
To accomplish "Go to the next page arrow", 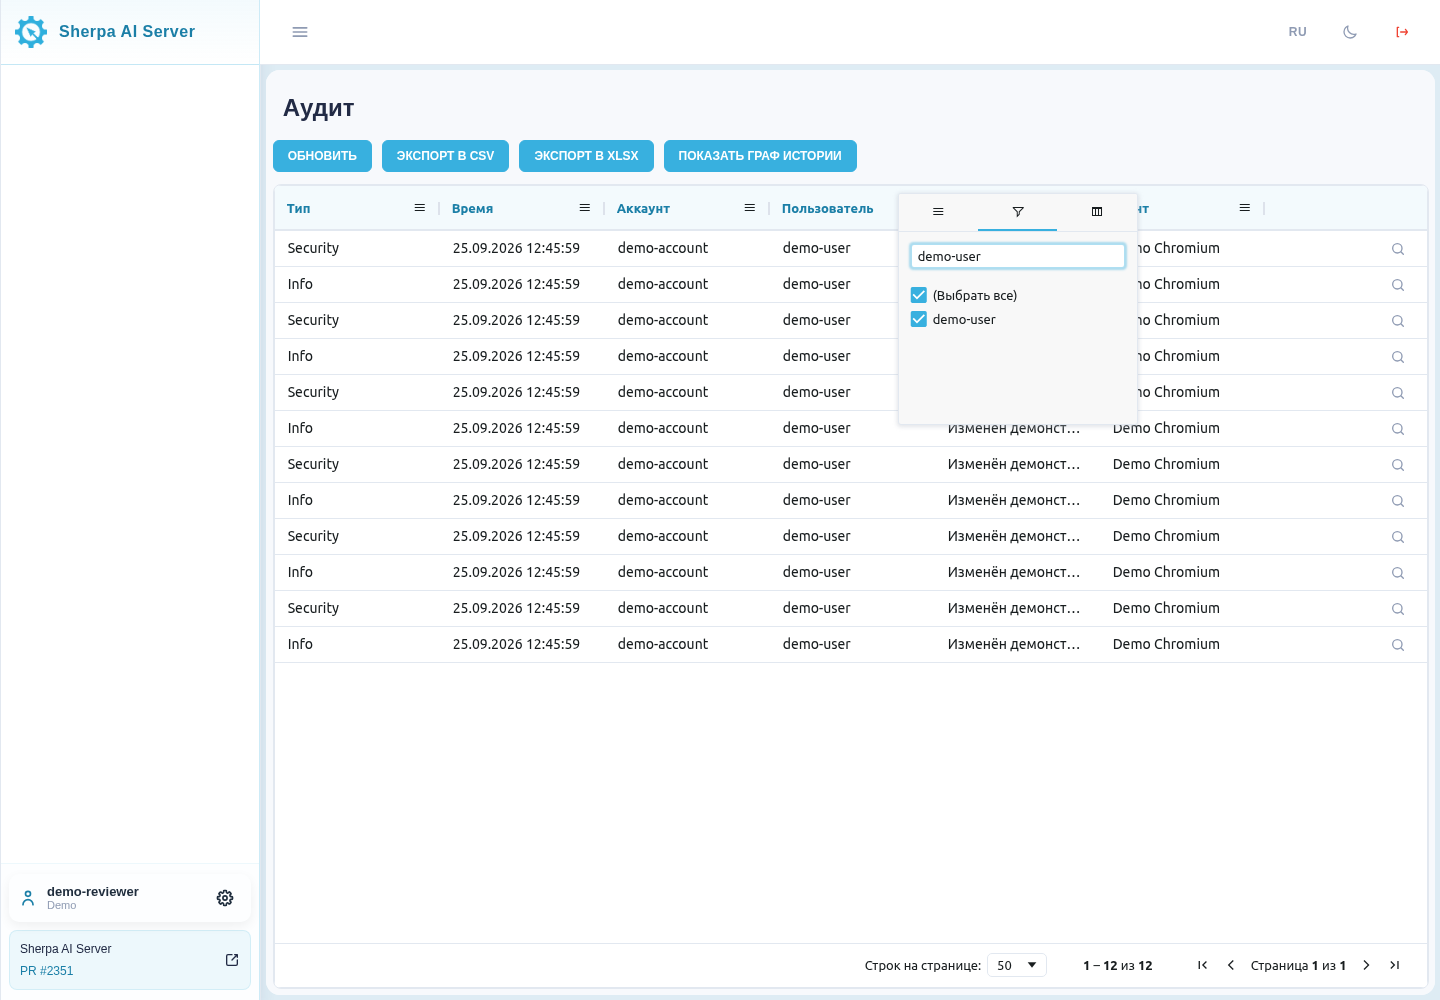I will point(1366,965).
